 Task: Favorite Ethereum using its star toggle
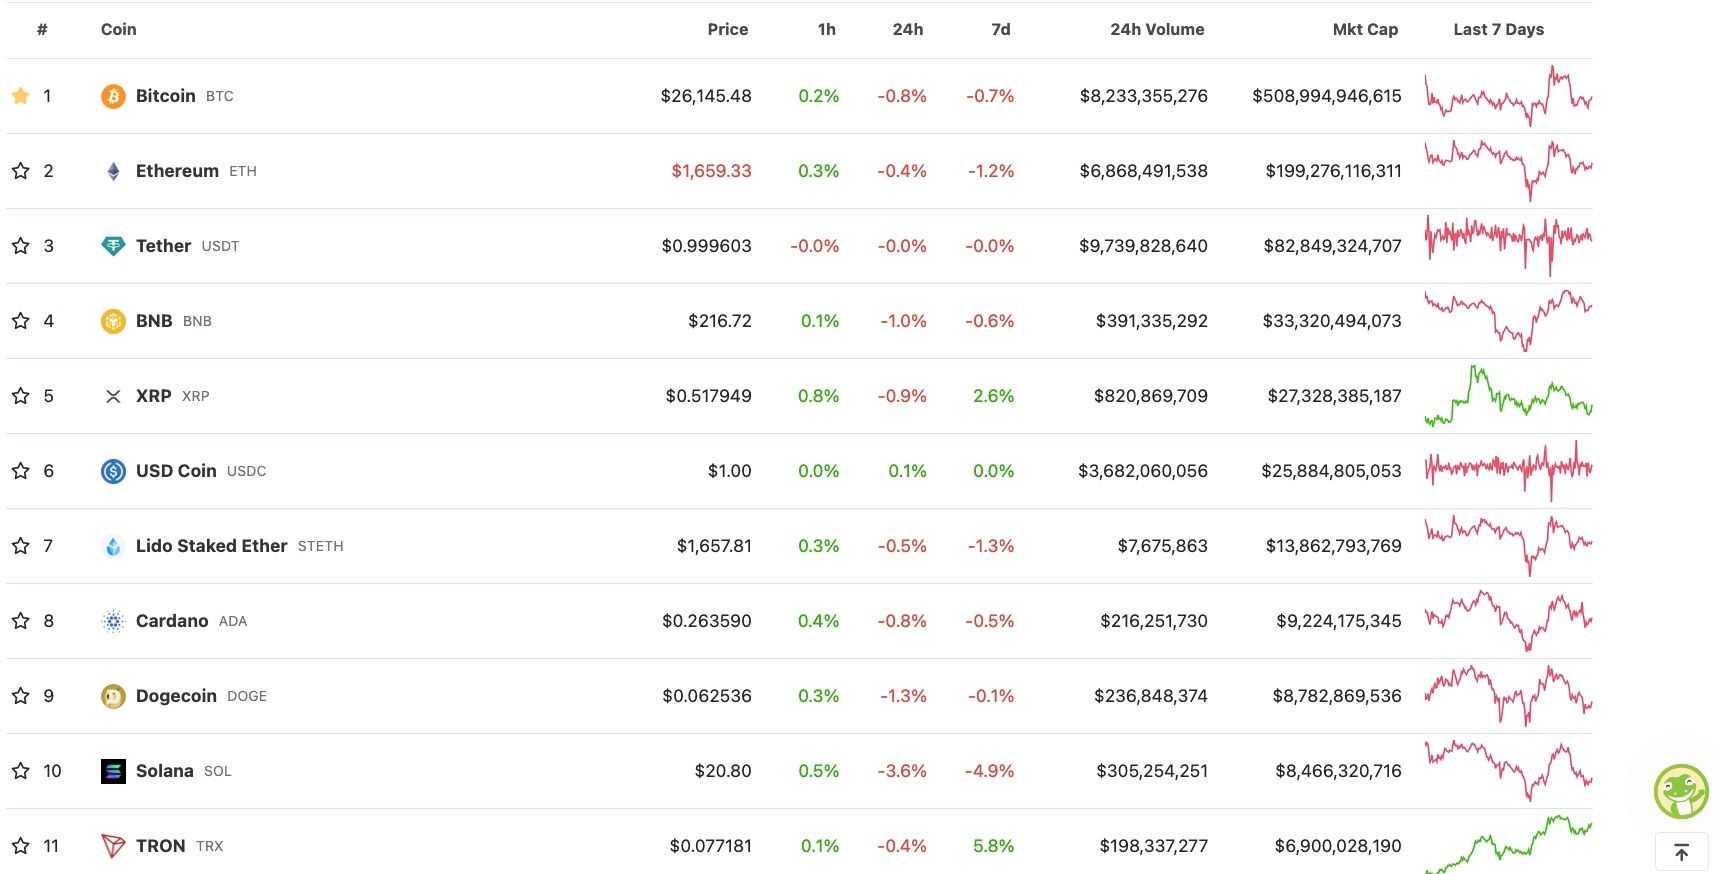[20, 170]
